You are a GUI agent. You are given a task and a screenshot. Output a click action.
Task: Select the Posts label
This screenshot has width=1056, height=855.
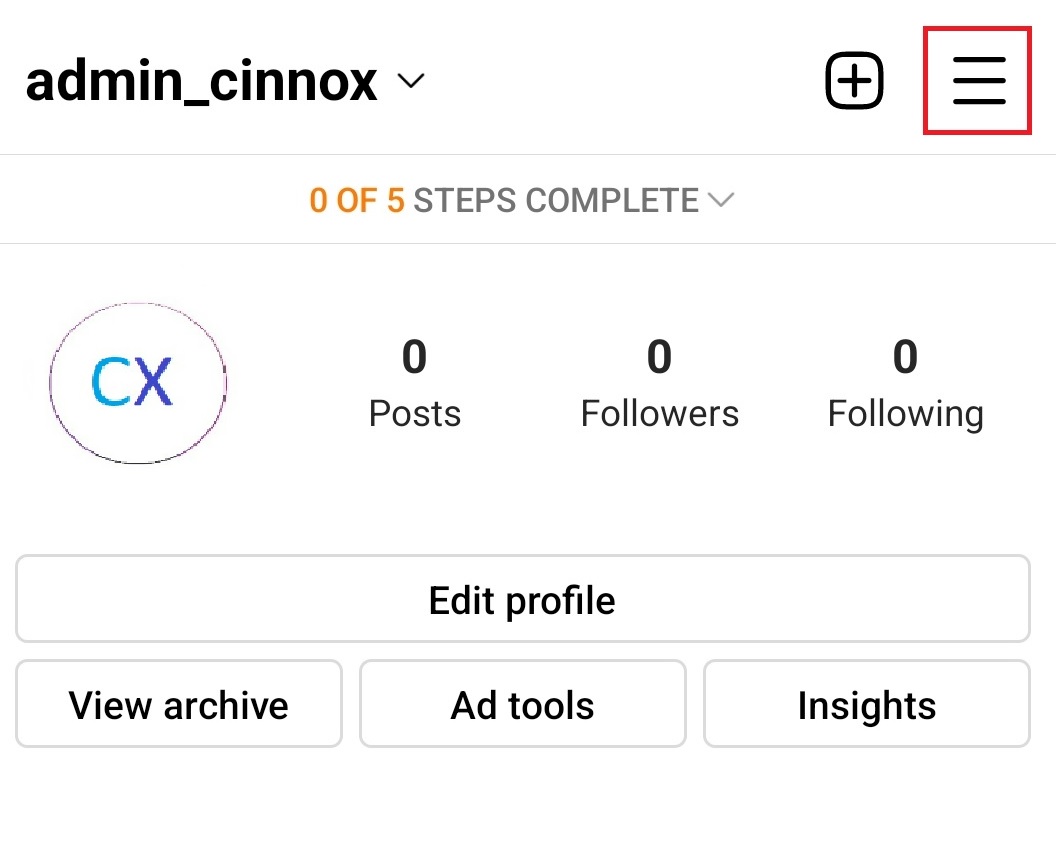[415, 413]
